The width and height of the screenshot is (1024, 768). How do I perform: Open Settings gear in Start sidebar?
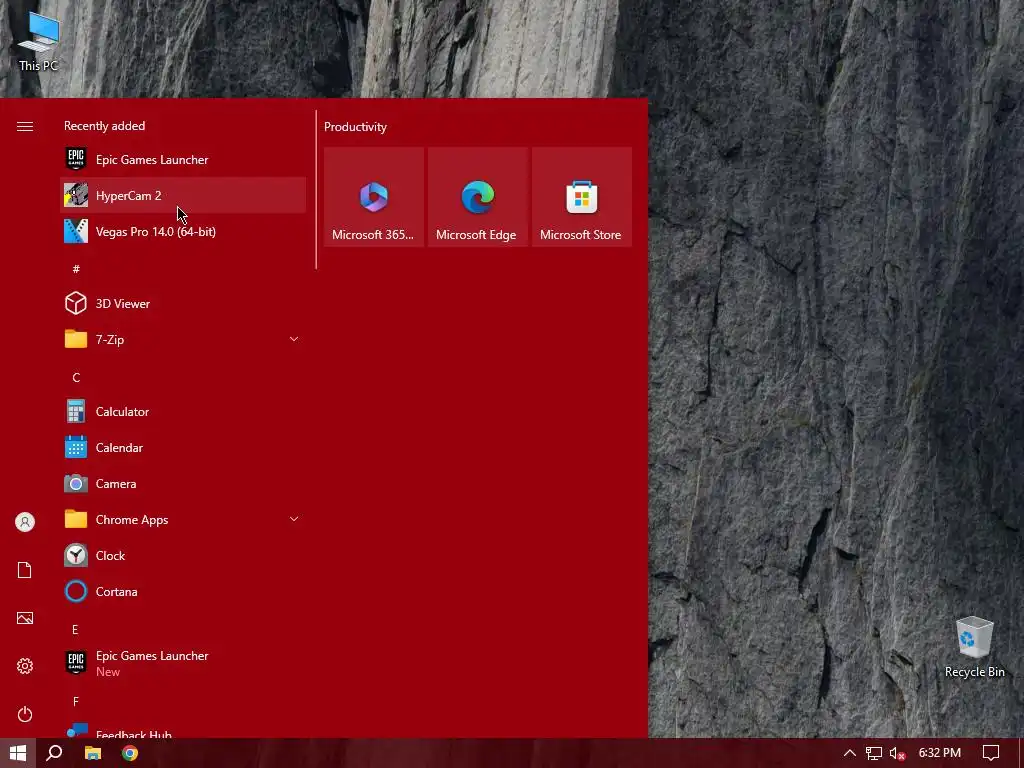coord(25,665)
